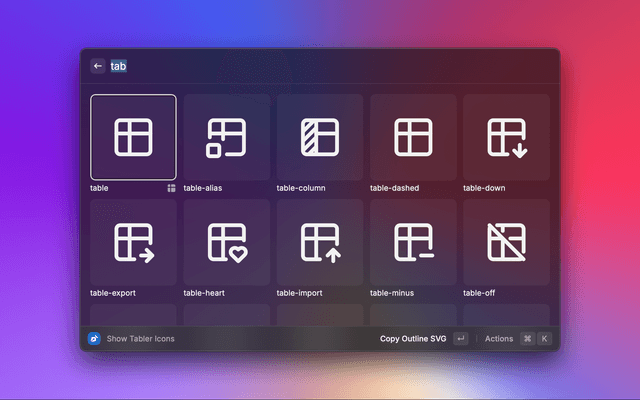Screen dimensions: 640x400
Task: Go back using the left arrow button
Action: [x=98, y=66]
